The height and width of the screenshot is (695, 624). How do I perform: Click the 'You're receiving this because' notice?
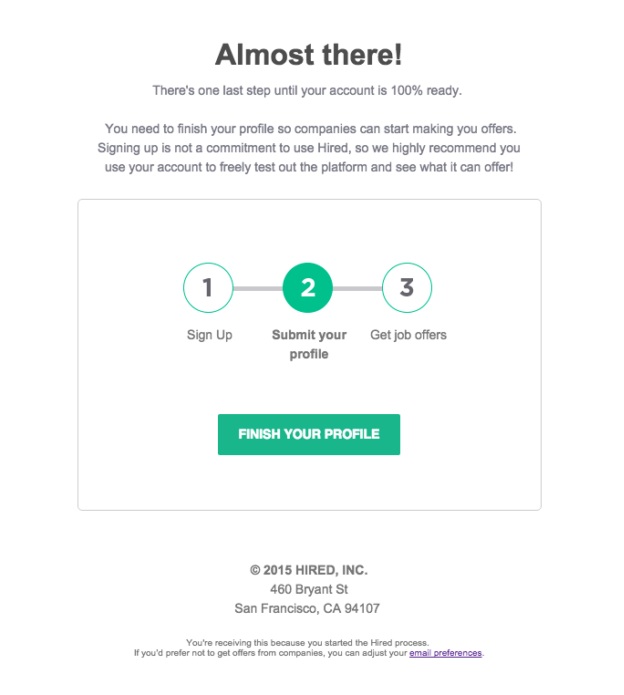[308, 643]
